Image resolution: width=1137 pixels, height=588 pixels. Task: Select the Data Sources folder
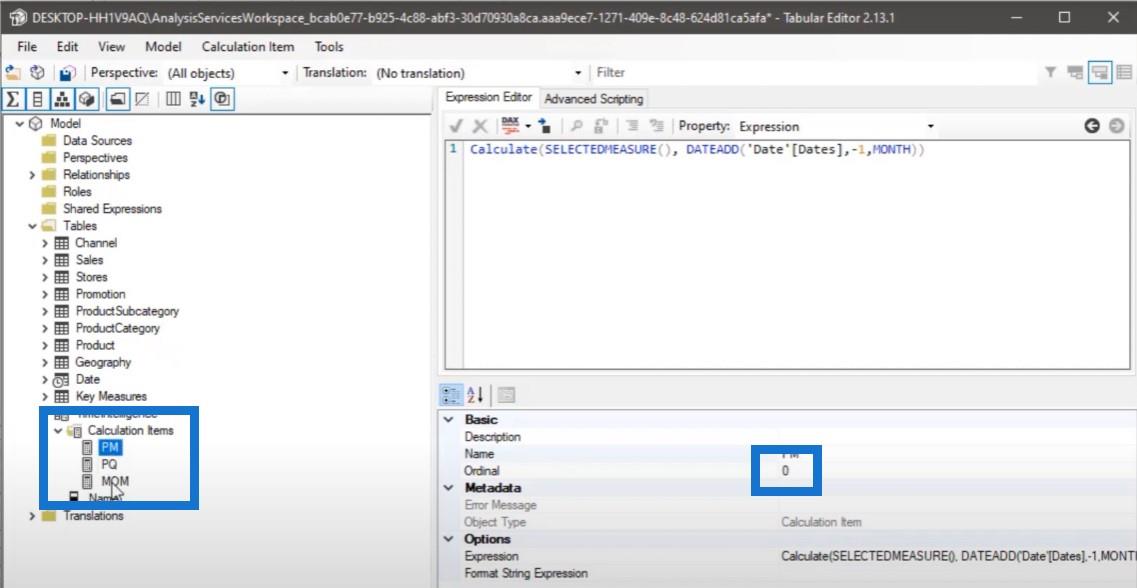click(97, 141)
